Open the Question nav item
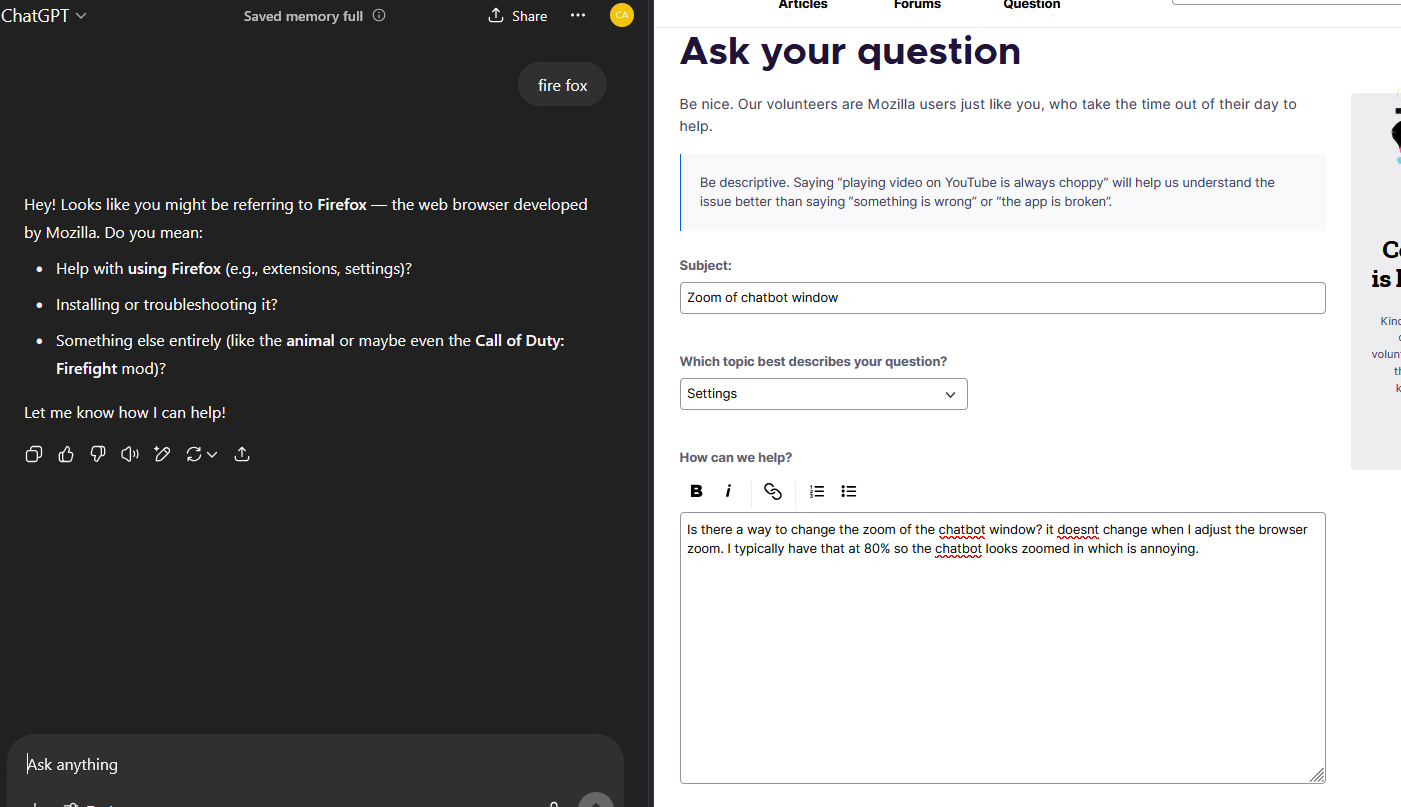This screenshot has width=1401, height=807. pos(1032,5)
